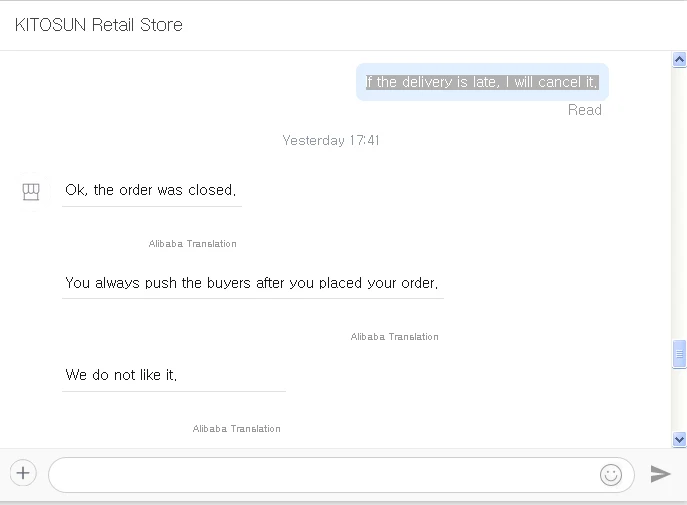This screenshot has width=687, height=505.
Task: Click scrollbar track above the thumb
Action: (680, 200)
